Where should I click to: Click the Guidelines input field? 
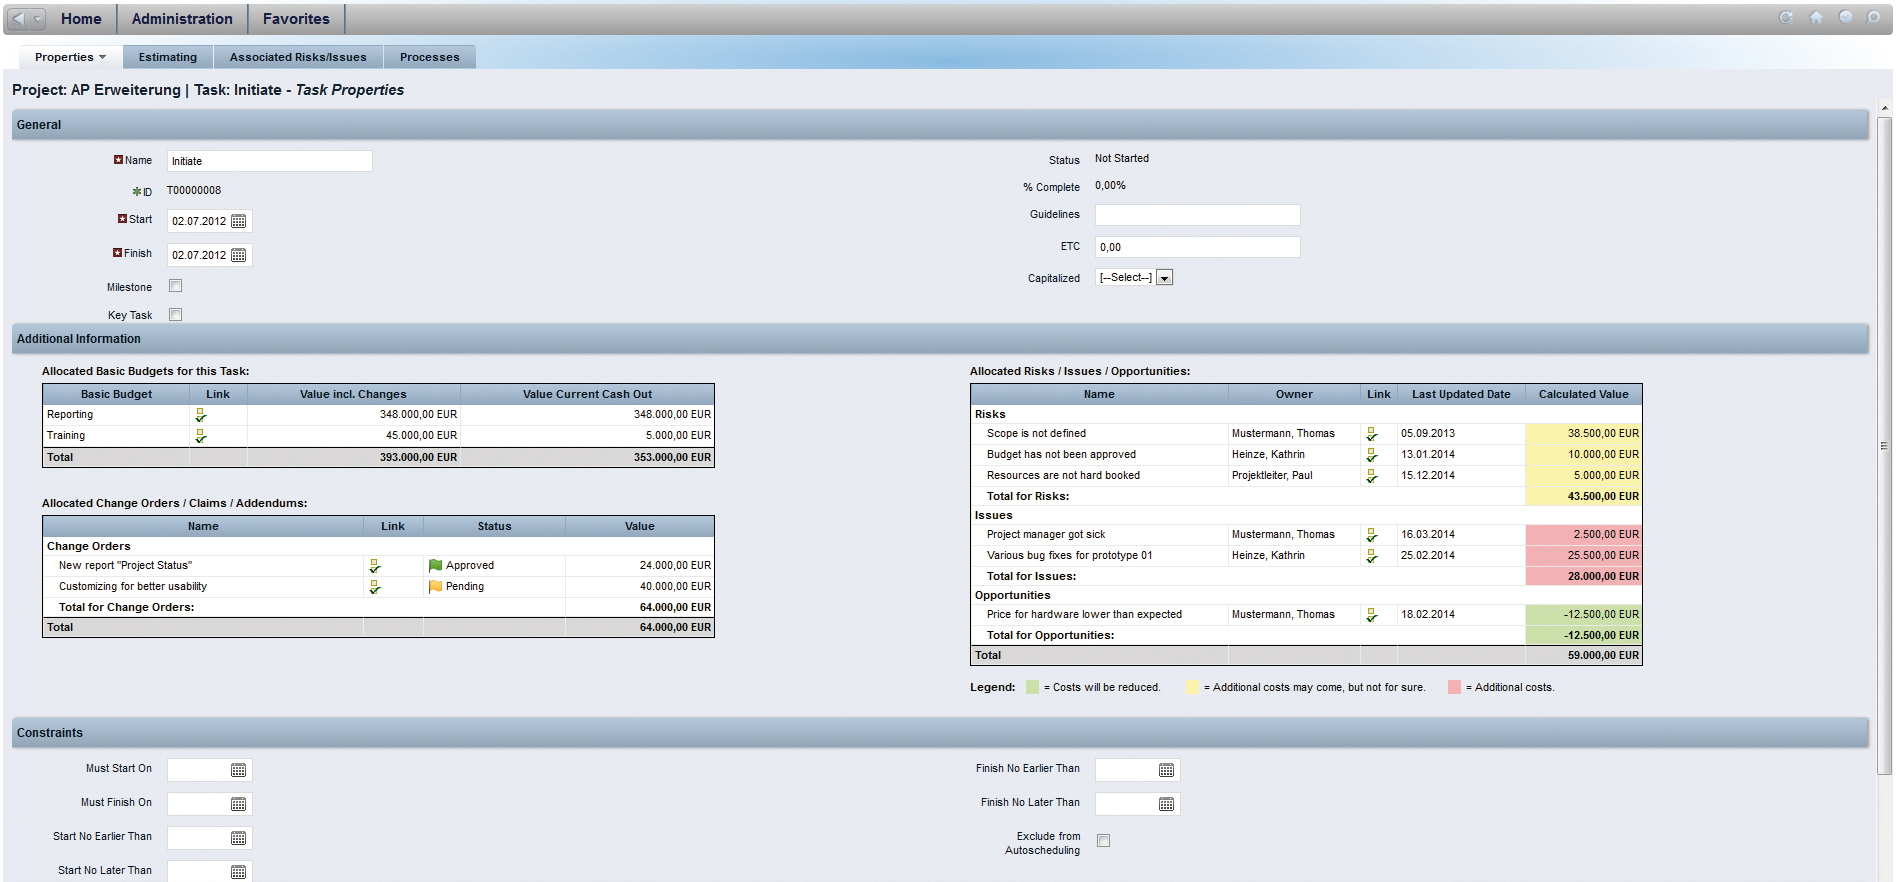[1198, 215]
